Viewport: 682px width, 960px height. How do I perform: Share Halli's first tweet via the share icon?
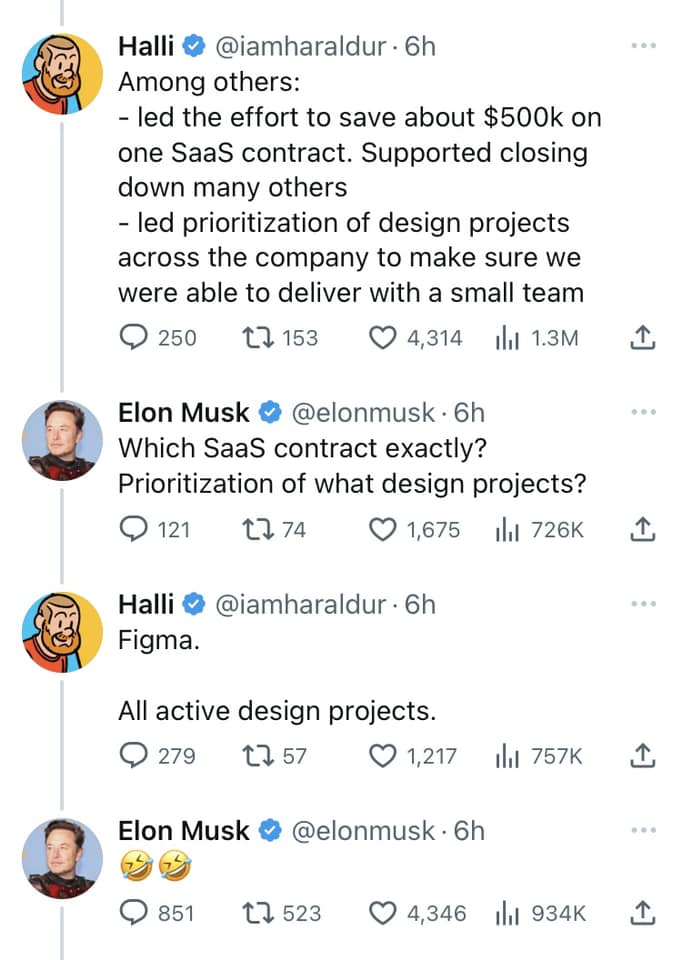(x=642, y=337)
